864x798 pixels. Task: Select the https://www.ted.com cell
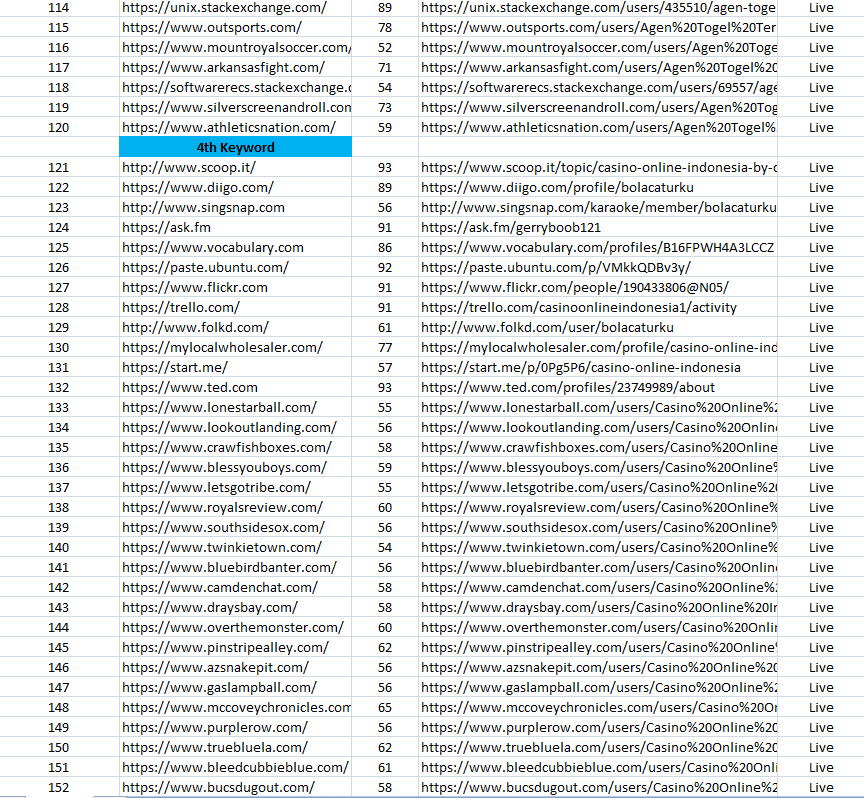235,387
